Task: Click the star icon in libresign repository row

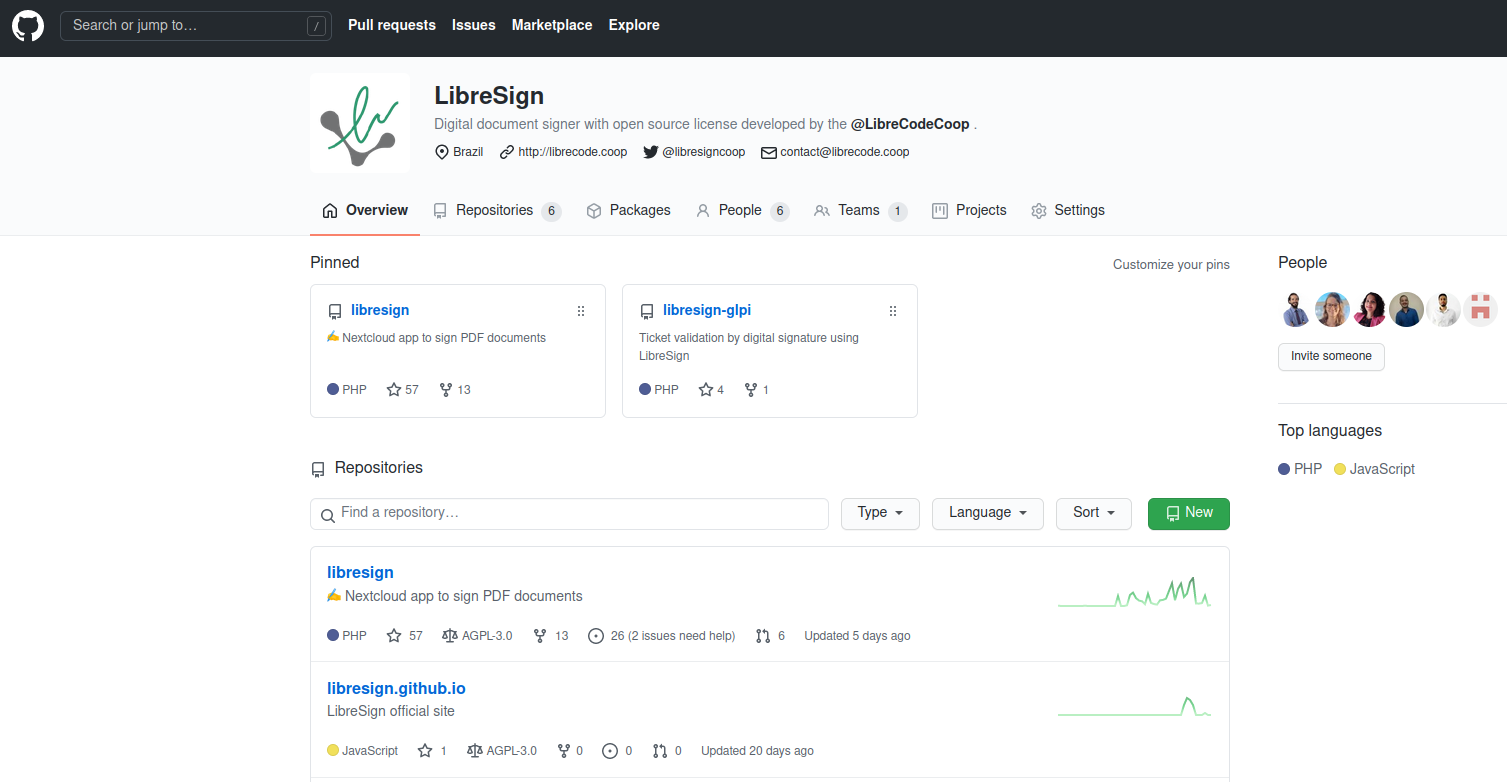Action: coord(394,636)
